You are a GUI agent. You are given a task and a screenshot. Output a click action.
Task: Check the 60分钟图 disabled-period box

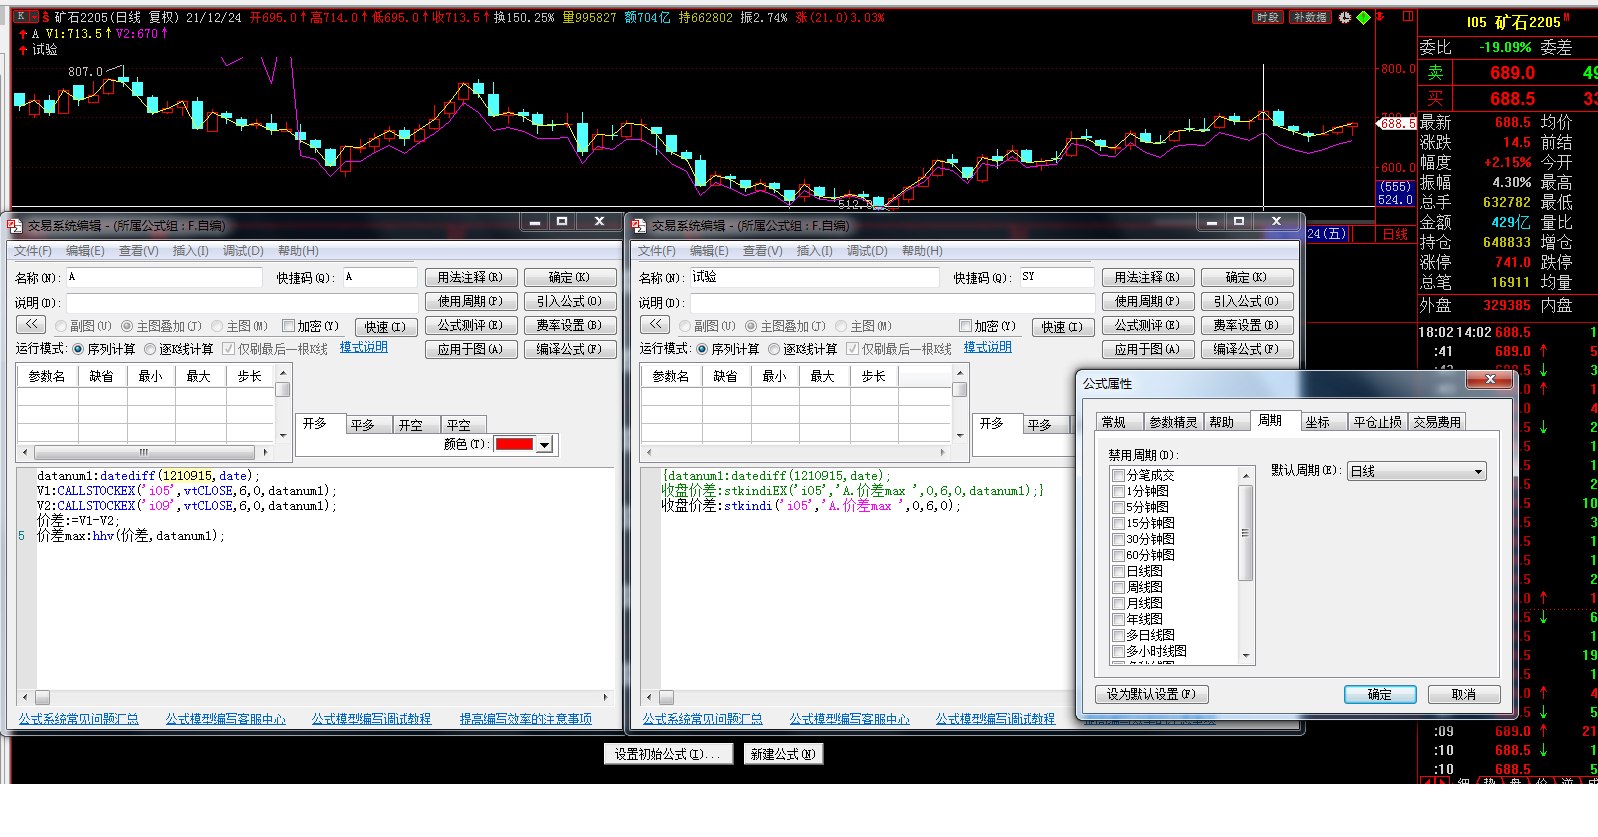point(1119,556)
